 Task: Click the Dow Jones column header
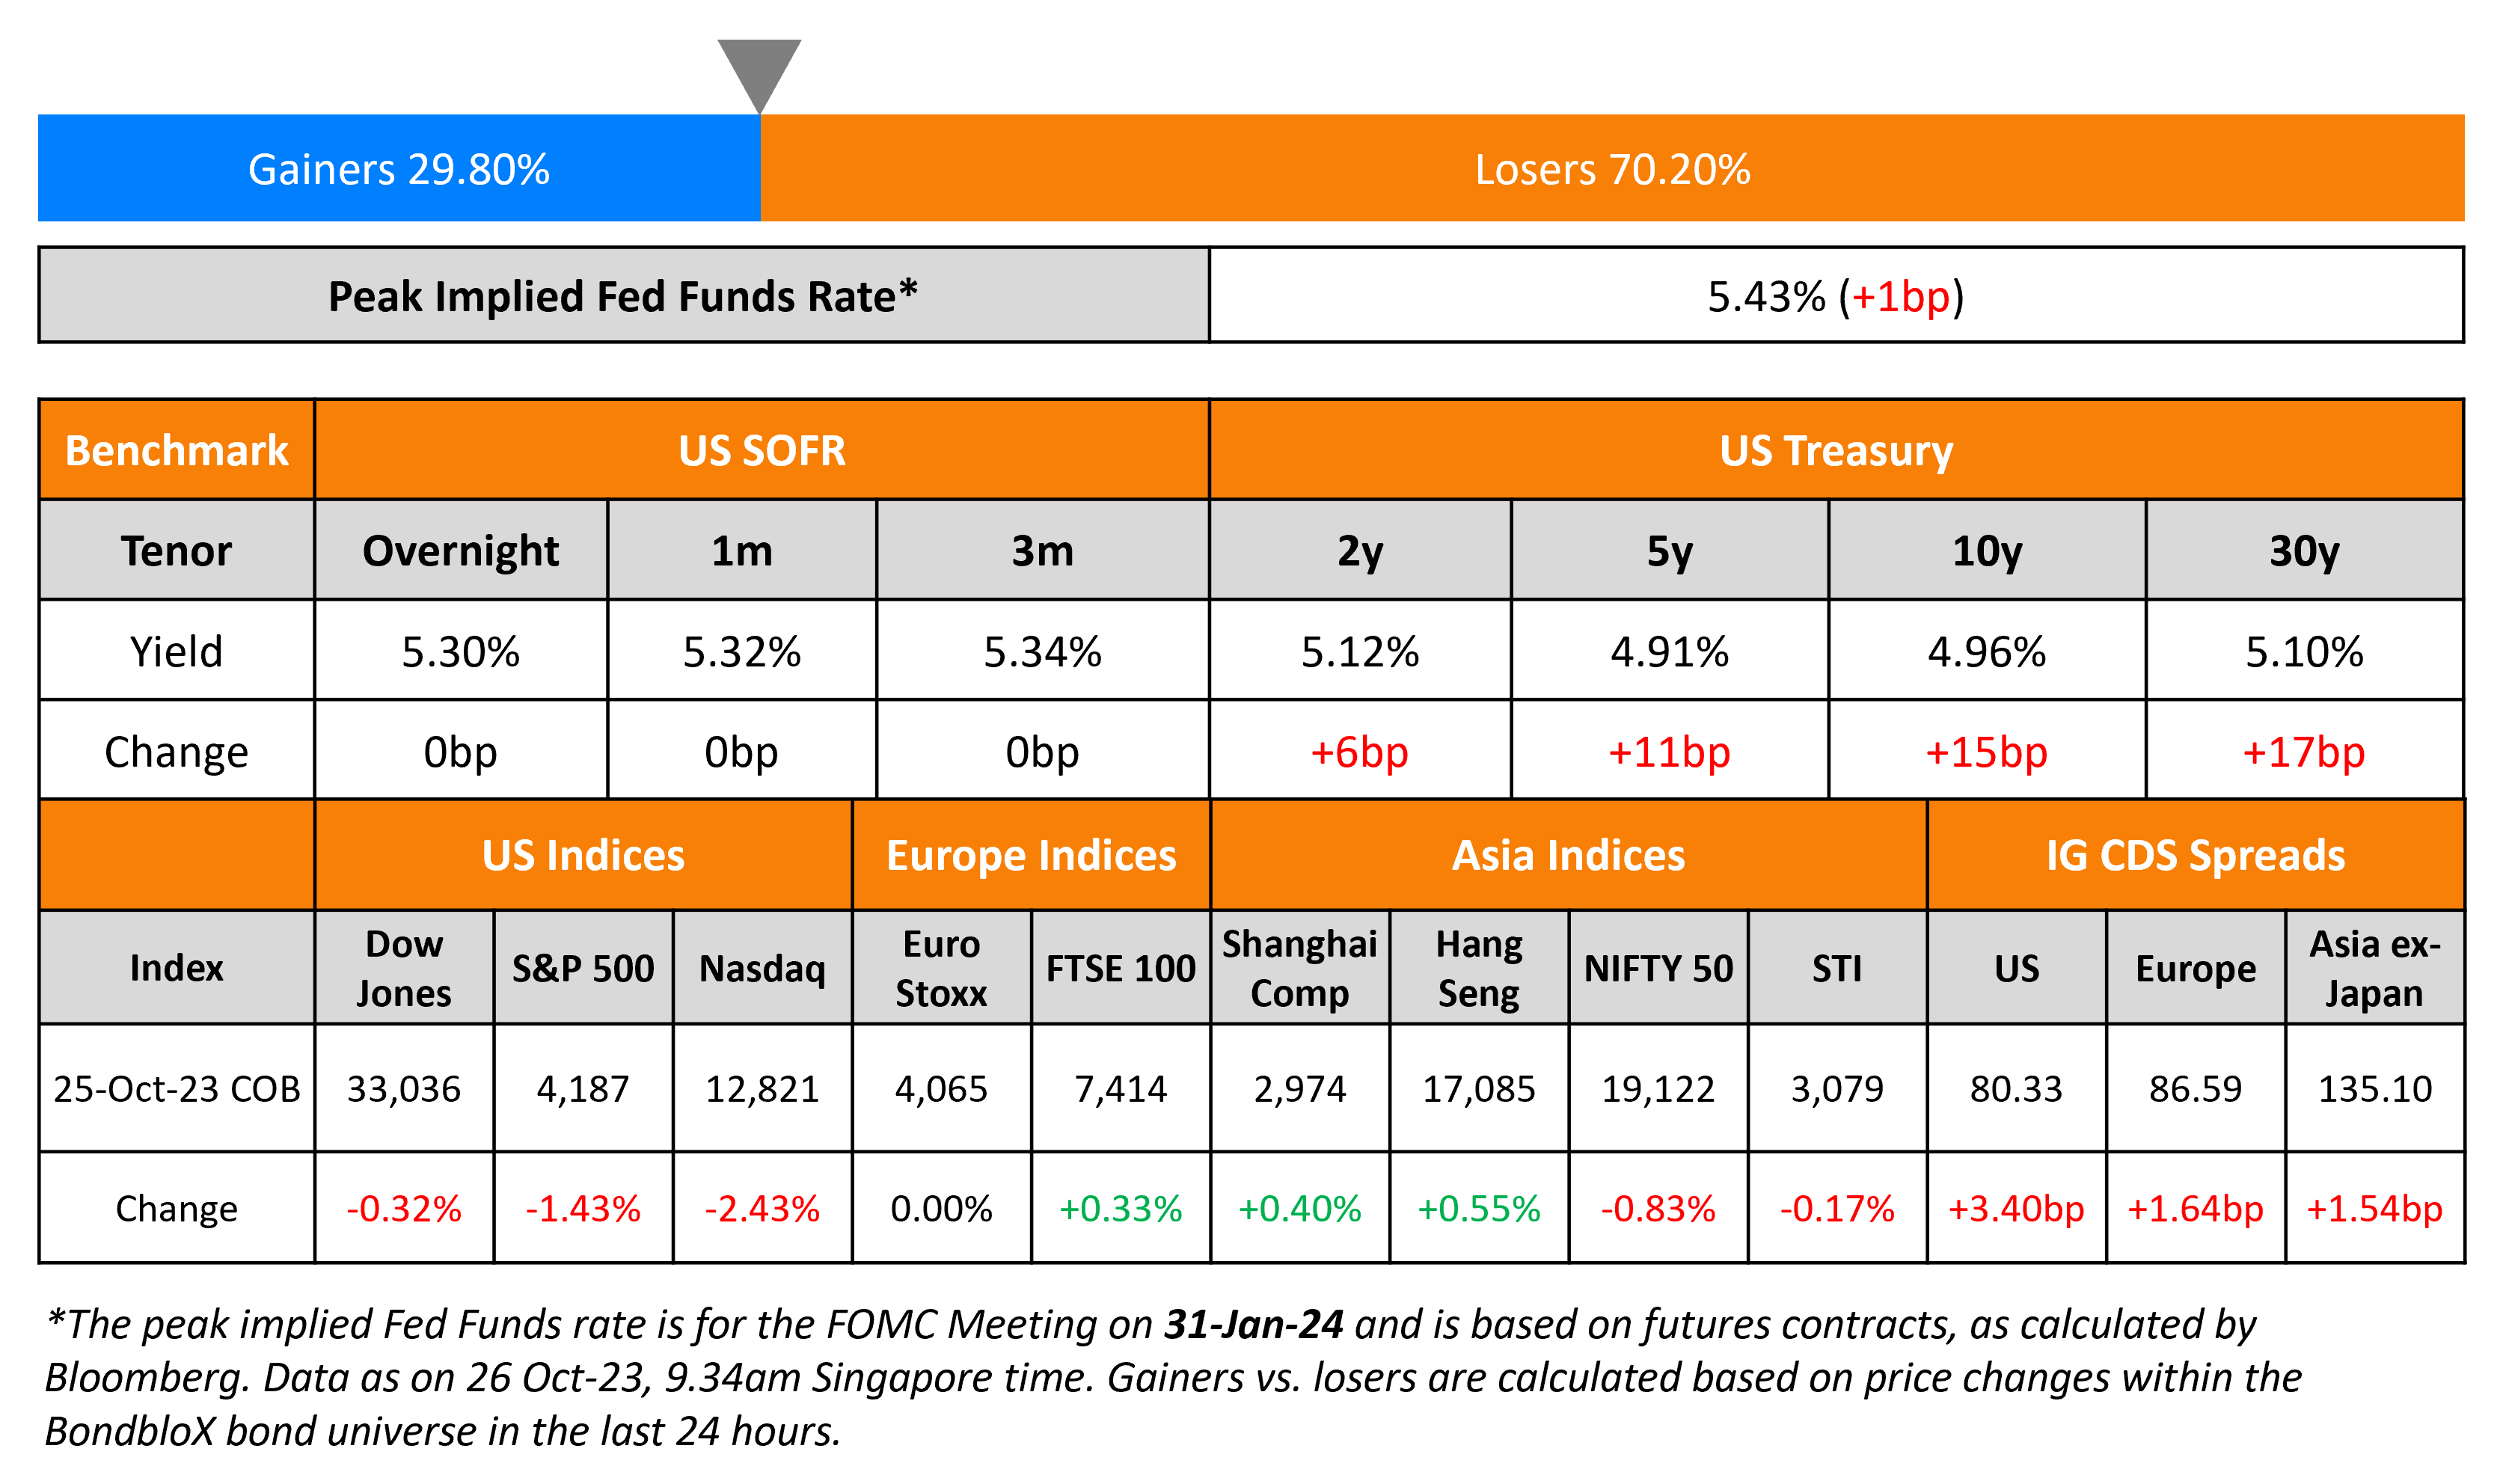point(404,968)
